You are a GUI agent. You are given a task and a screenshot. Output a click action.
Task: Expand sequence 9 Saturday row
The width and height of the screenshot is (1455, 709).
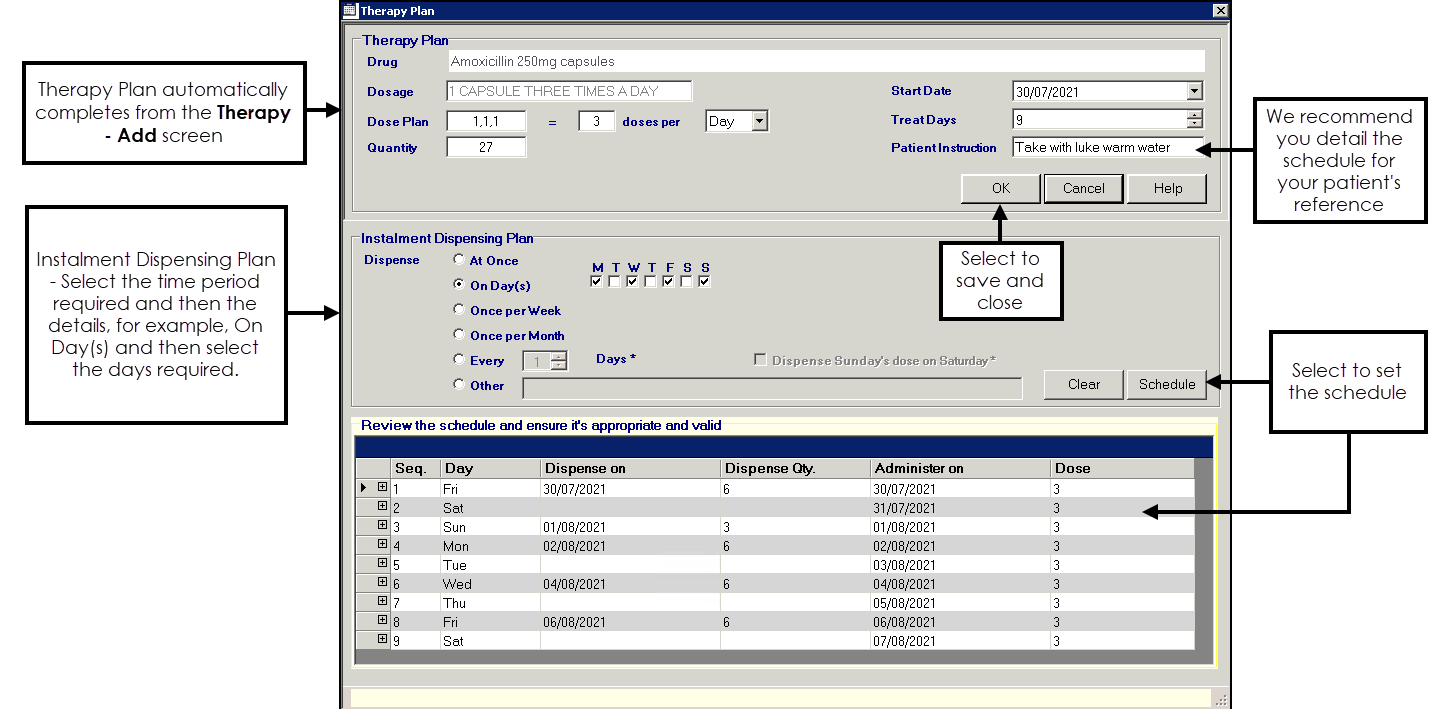click(x=382, y=639)
